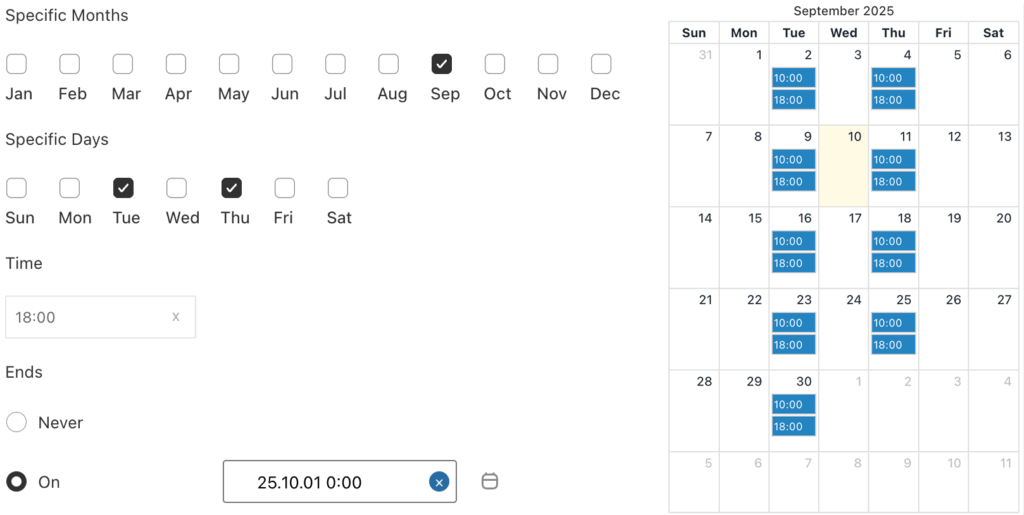The image size is (1024, 515).
Task: Tick the Jan month checkbox
Action: [x=16, y=64]
